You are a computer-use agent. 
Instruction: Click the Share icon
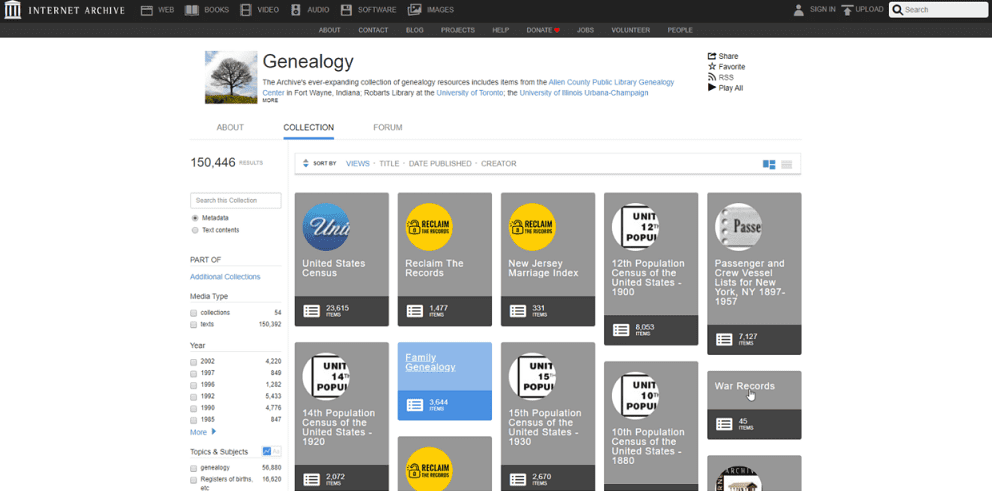[x=712, y=56]
